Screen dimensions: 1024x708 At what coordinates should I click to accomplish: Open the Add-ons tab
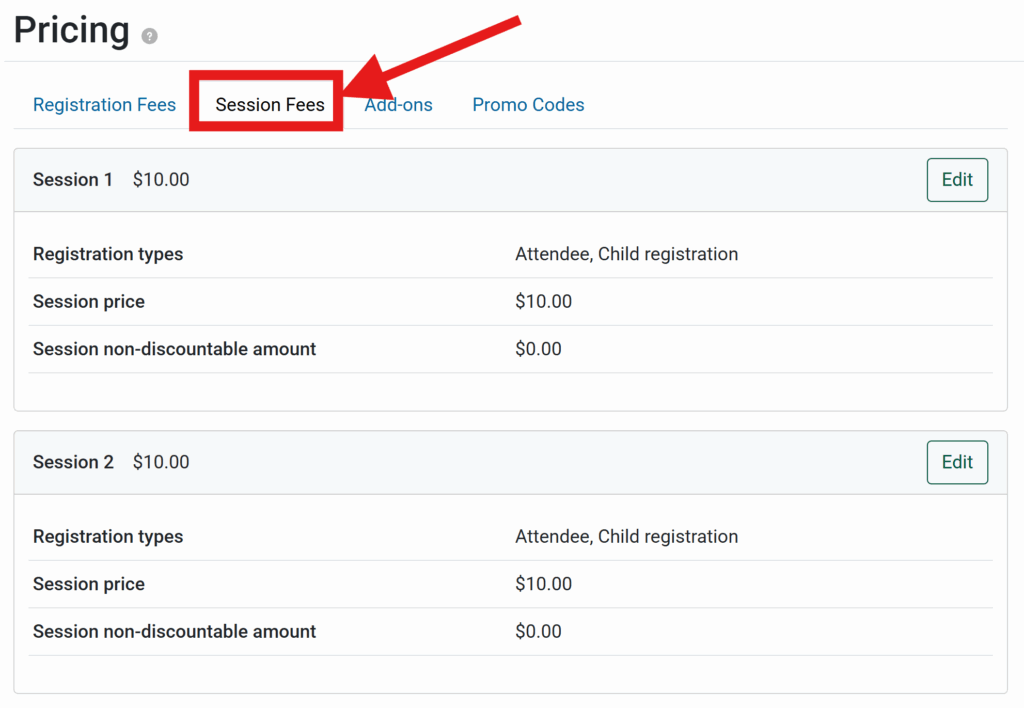click(x=399, y=105)
